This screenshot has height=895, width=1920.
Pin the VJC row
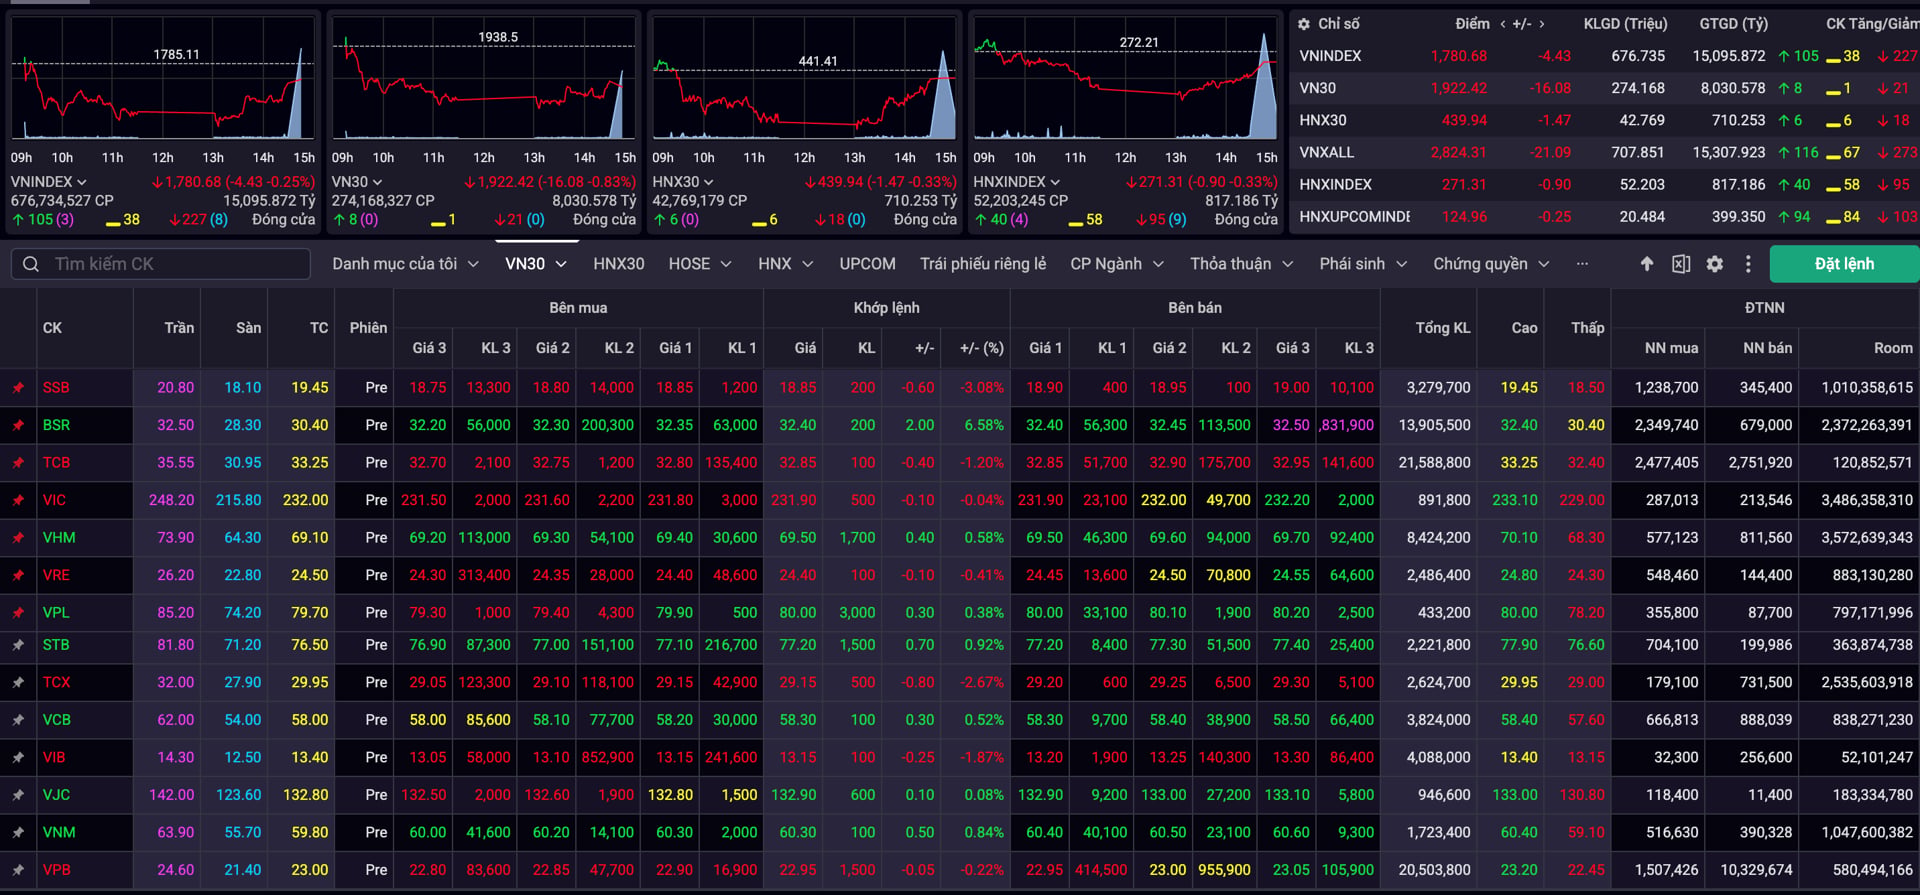coord(18,795)
